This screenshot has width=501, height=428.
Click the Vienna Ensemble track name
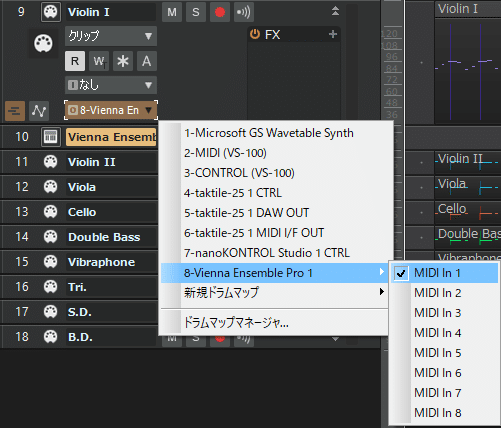pos(111,137)
